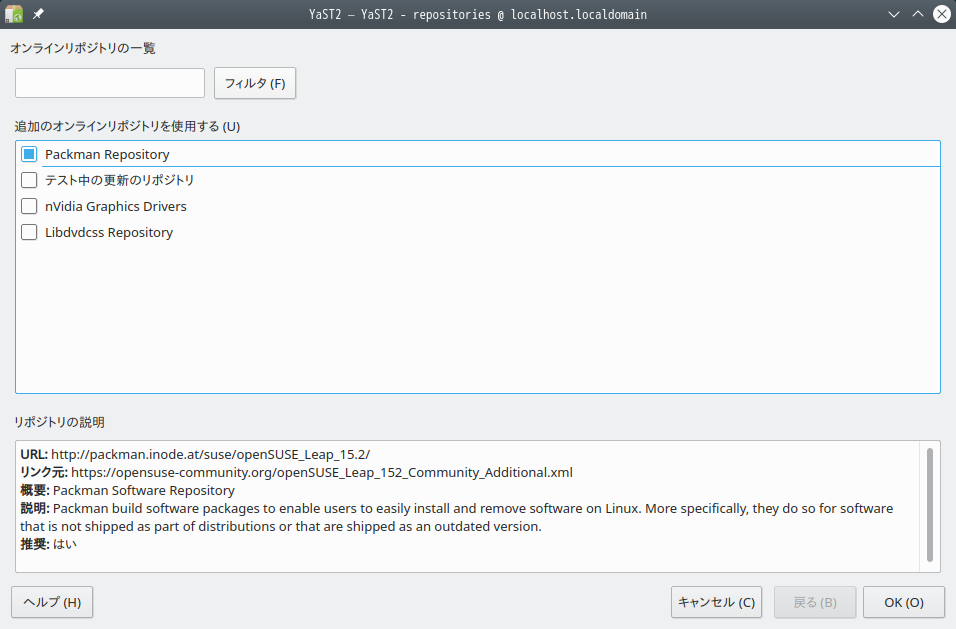Enable the テスト中の更新のリポジトリ checkbox
The image size is (956, 629).
point(29,180)
